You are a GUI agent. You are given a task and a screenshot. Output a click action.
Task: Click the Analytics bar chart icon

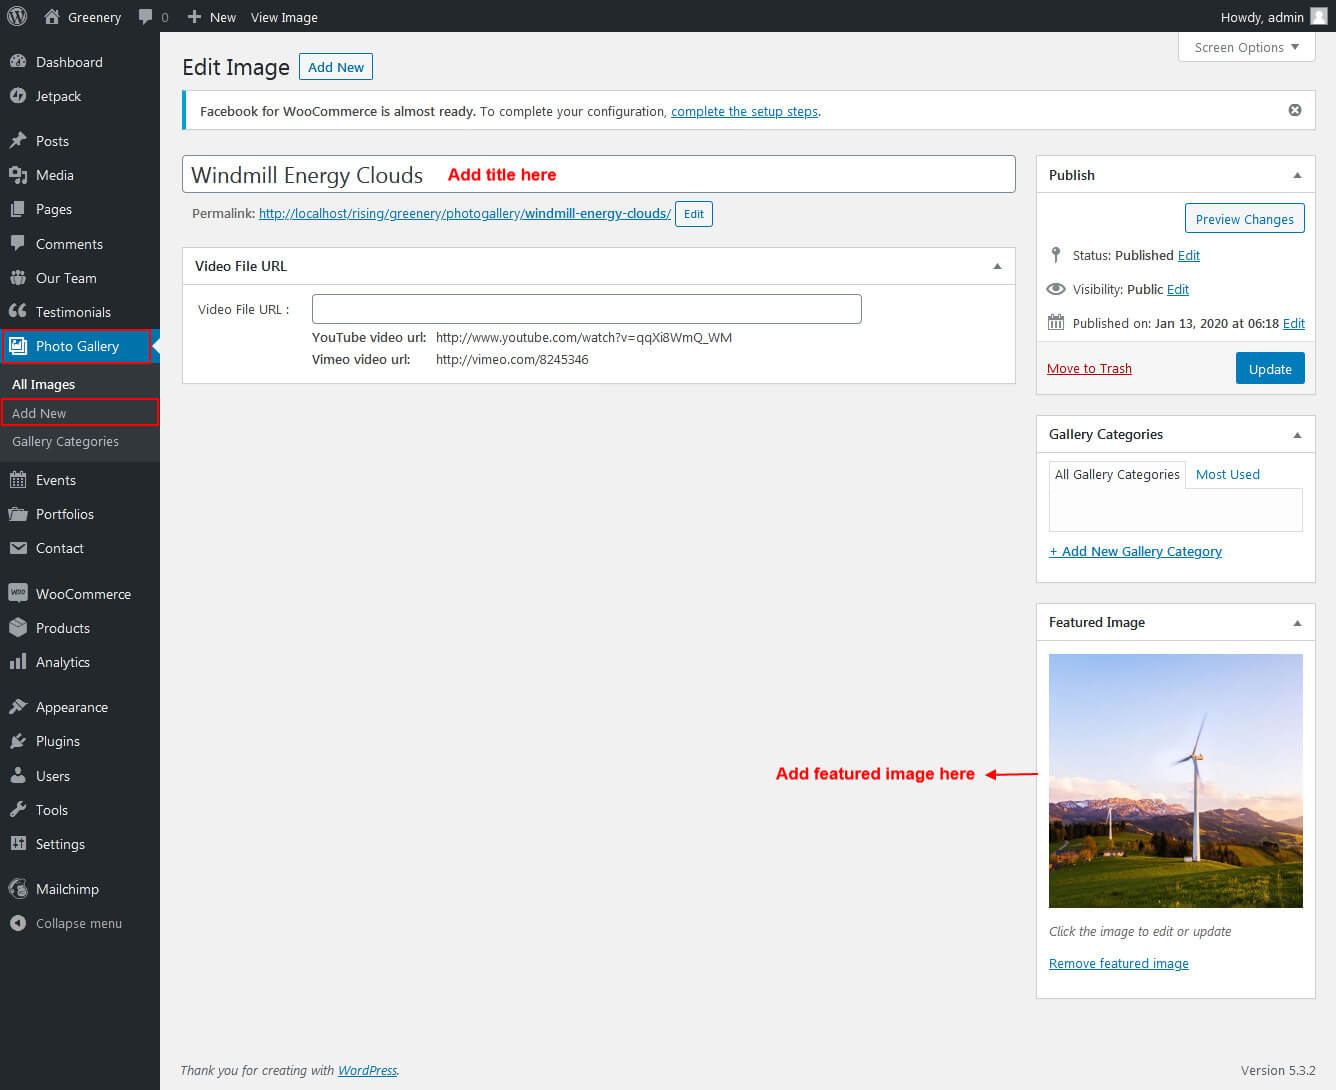18,662
